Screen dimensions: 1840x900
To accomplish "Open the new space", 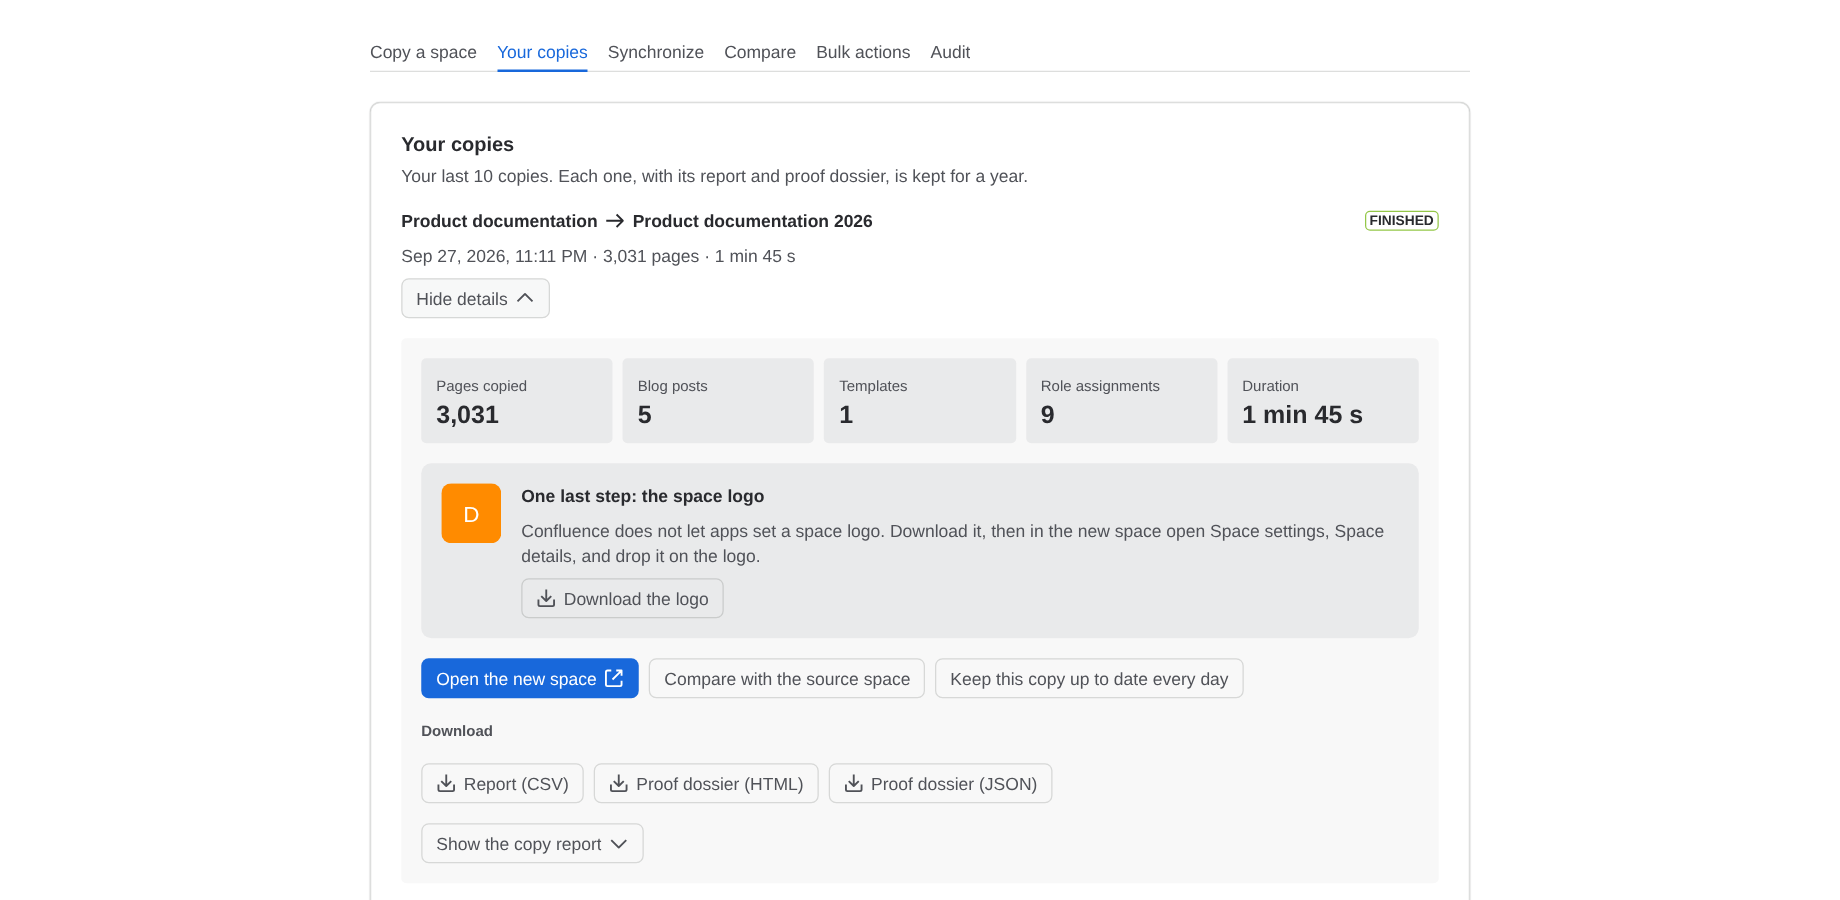I will pyautogui.click(x=530, y=679).
